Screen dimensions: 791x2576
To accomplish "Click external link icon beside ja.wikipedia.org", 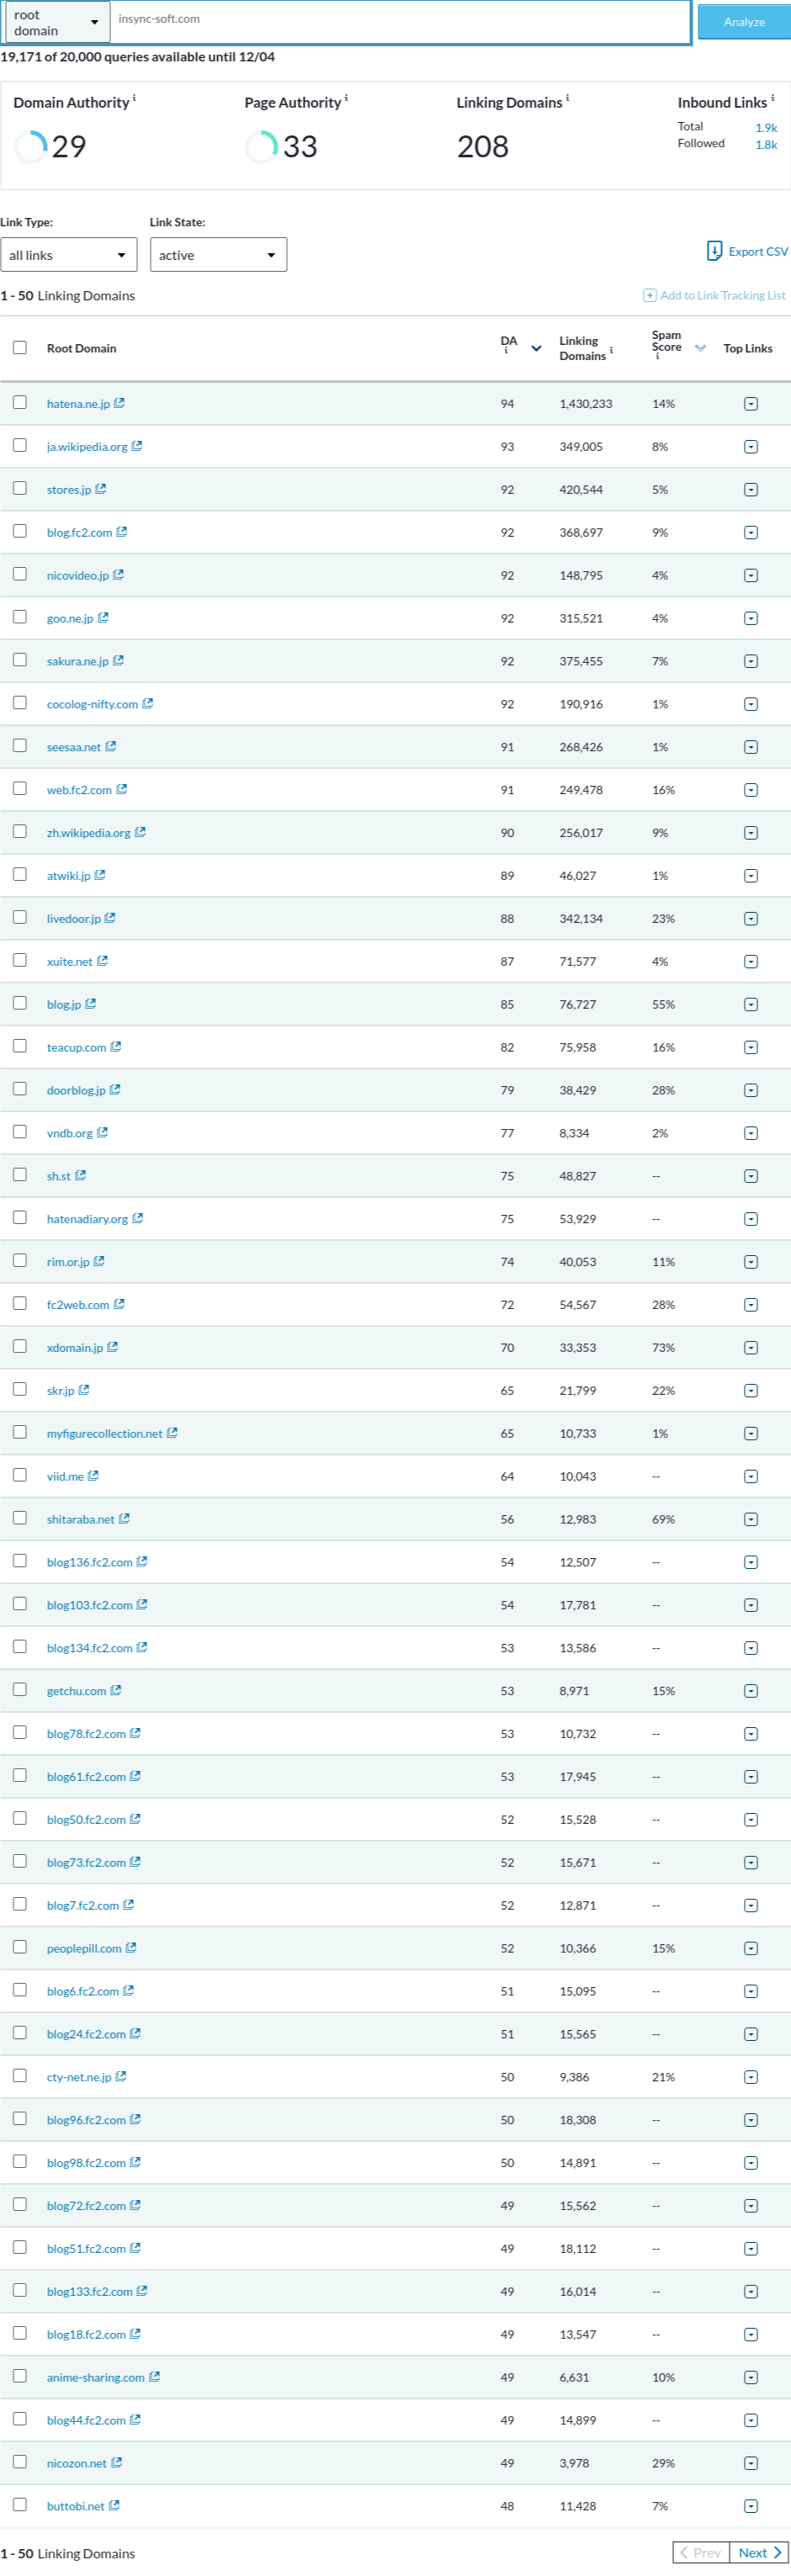I will coord(137,446).
